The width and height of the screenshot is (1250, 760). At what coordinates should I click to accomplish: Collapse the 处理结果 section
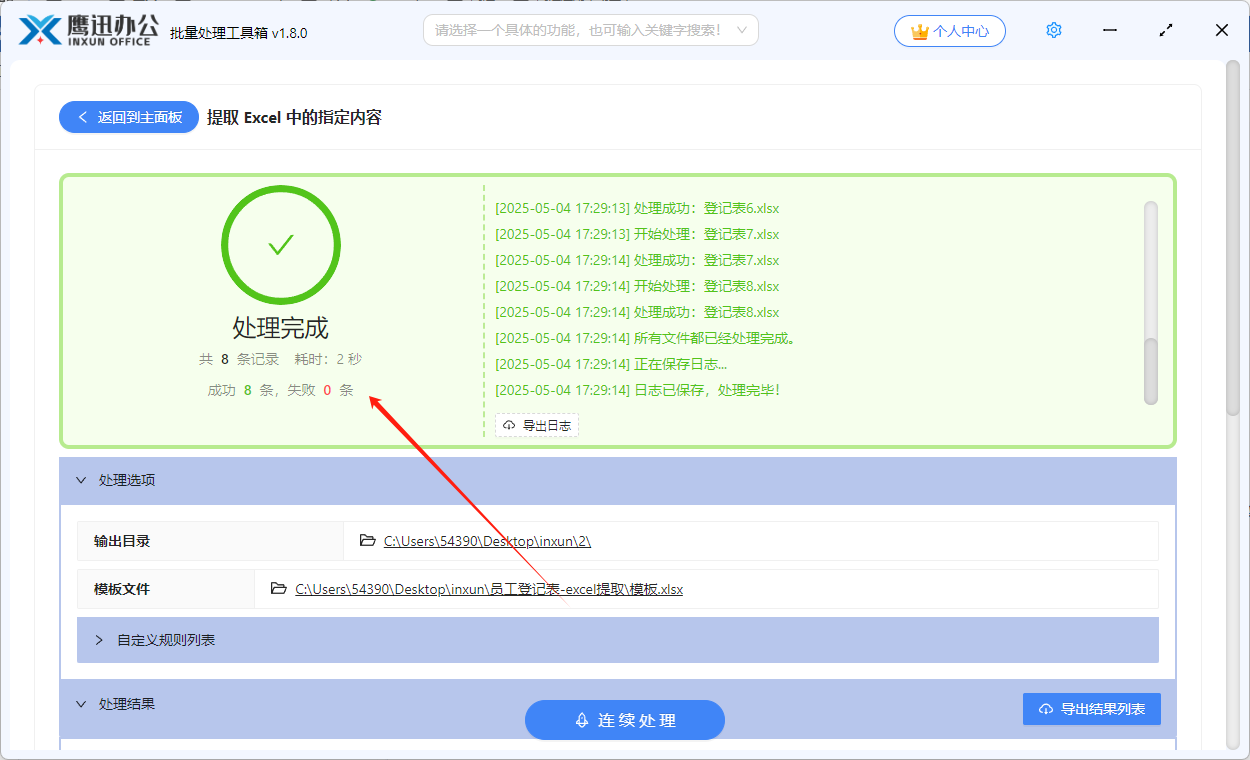pyautogui.click(x=82, y=704)
